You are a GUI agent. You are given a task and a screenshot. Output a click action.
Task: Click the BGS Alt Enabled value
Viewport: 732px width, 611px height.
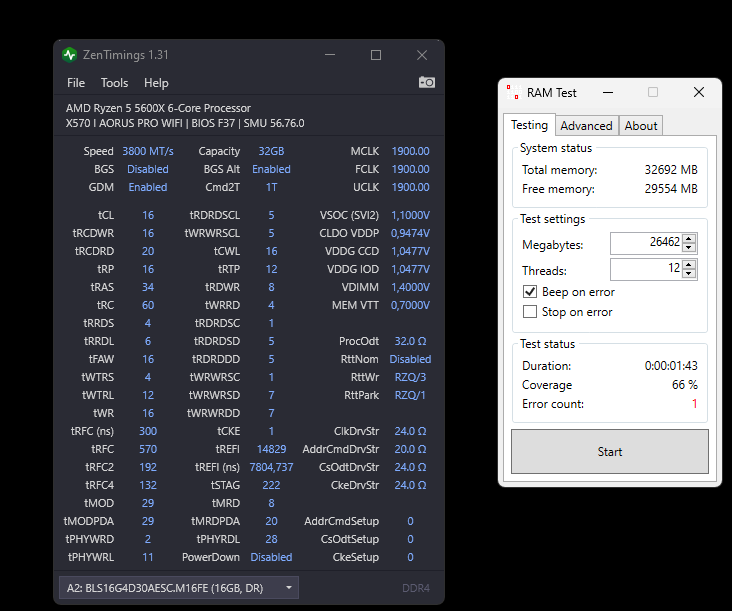click(x=271, y=169)
